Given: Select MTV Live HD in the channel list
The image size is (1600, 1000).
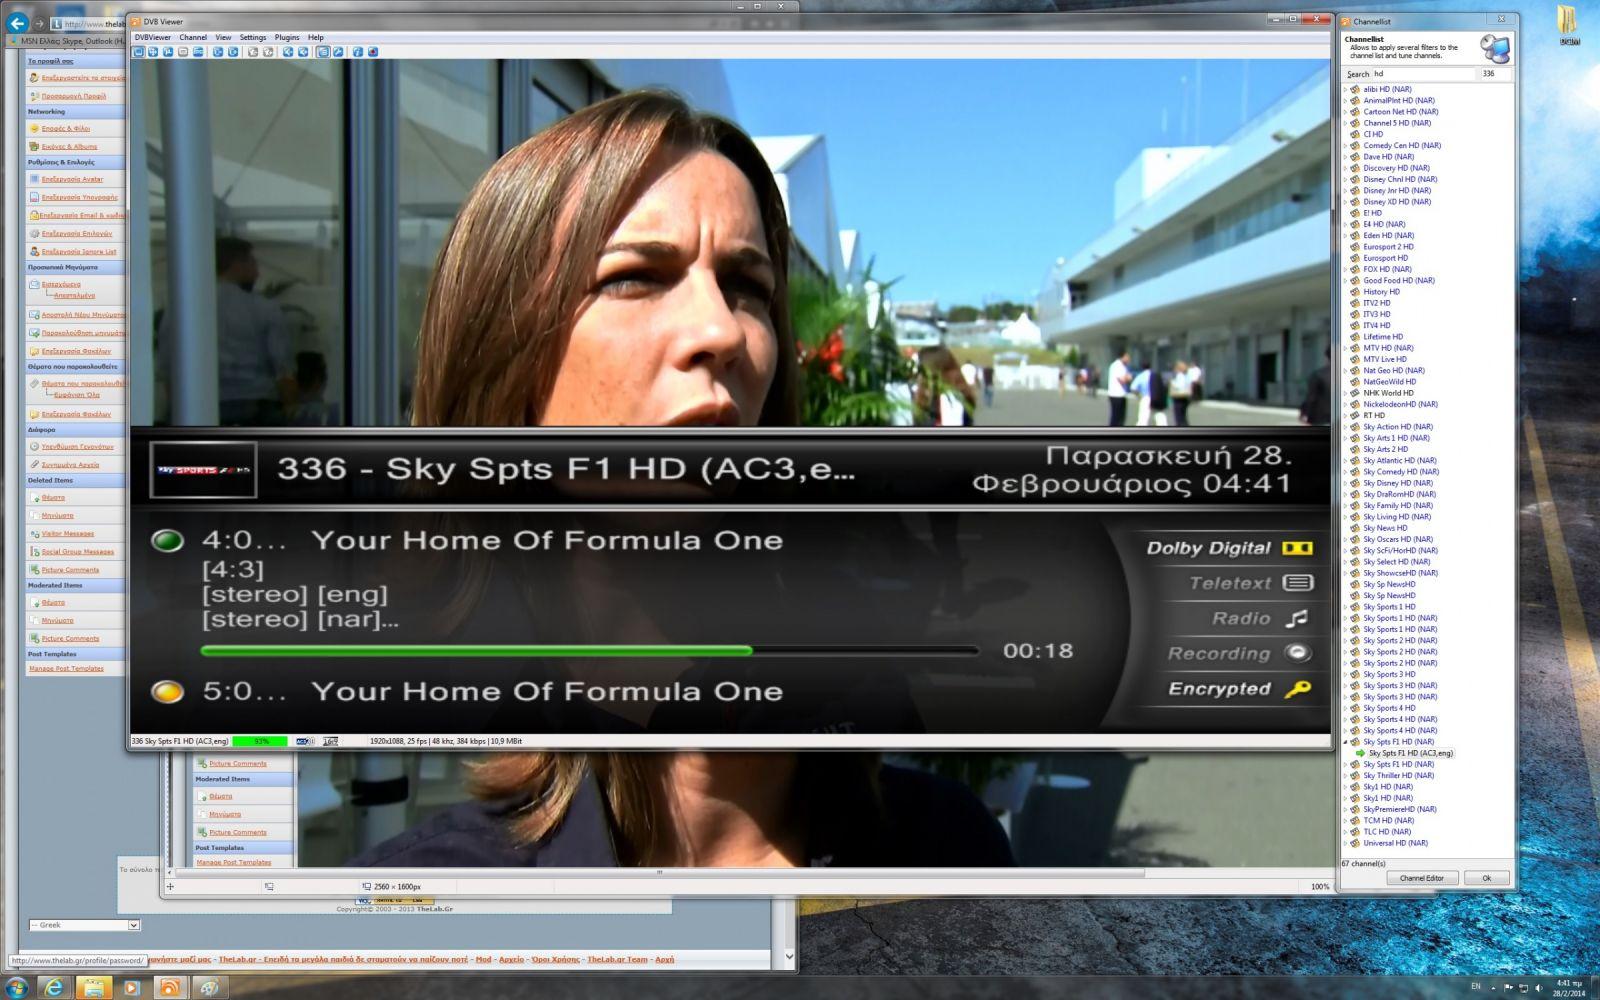Looking at the screenshot, I should pyautogui.click(x=1385, y=359).
